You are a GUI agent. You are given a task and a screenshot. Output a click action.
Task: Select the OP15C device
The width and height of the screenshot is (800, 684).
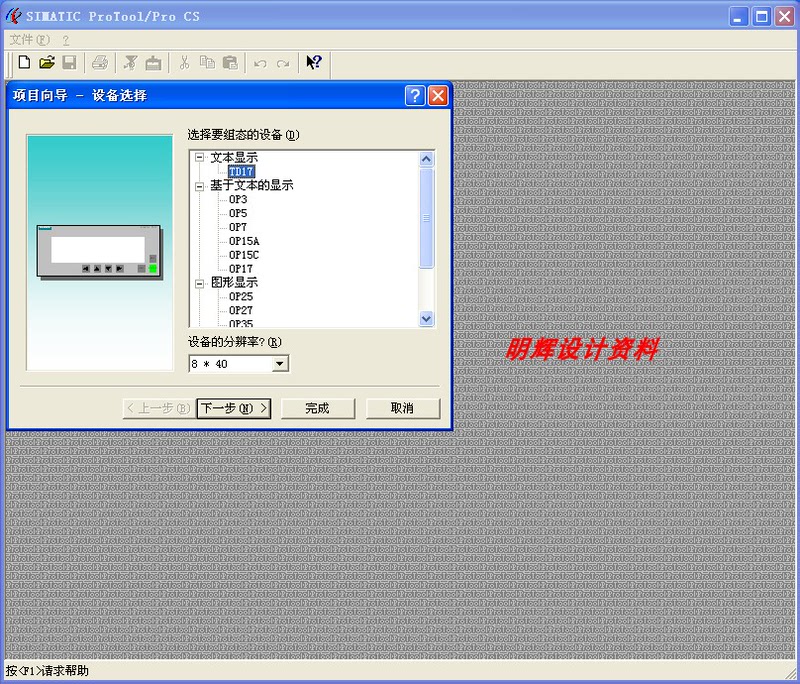244,255
